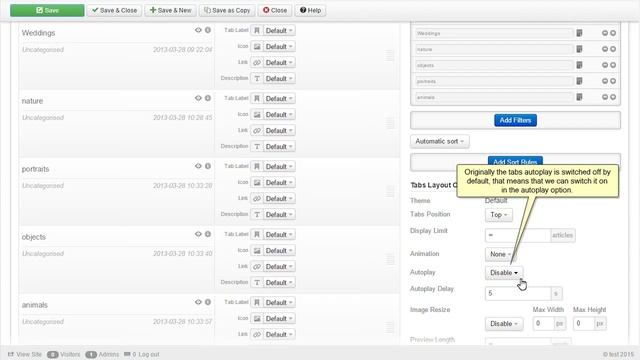Open Weddings Tab Label Default dropdown
Screen dimensions: 640x360
(x=279, y=31)
